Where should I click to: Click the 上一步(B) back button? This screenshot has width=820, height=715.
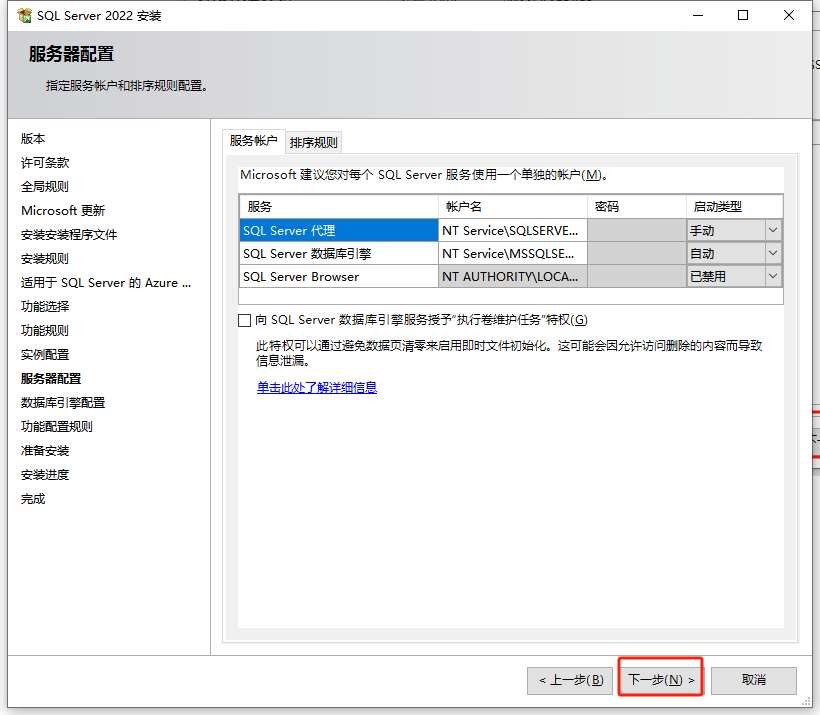click(570, 680)
